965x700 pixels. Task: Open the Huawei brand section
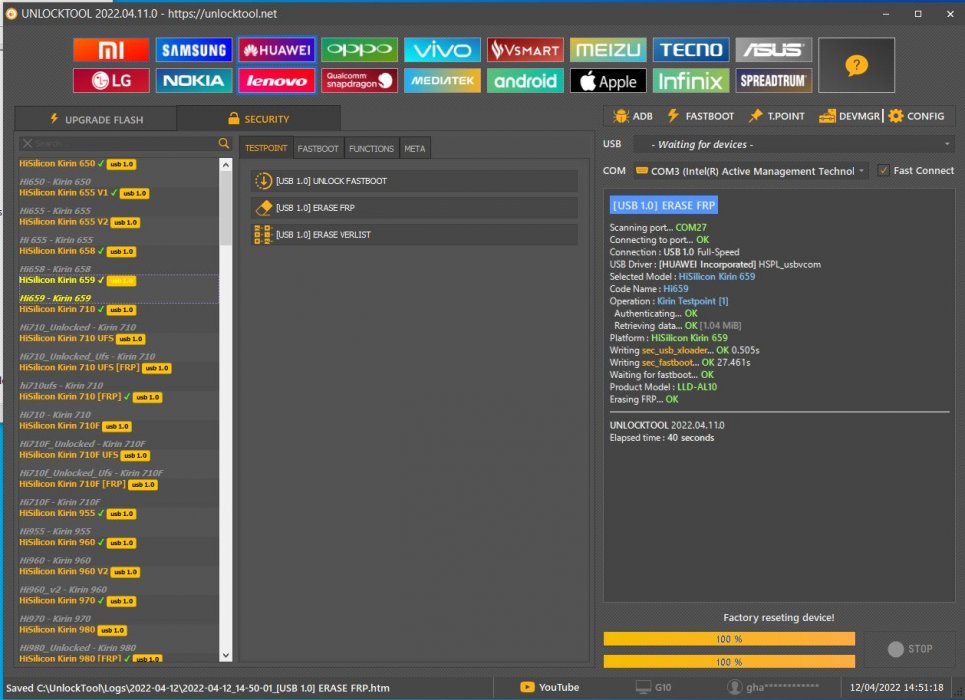tap(277, 50)
